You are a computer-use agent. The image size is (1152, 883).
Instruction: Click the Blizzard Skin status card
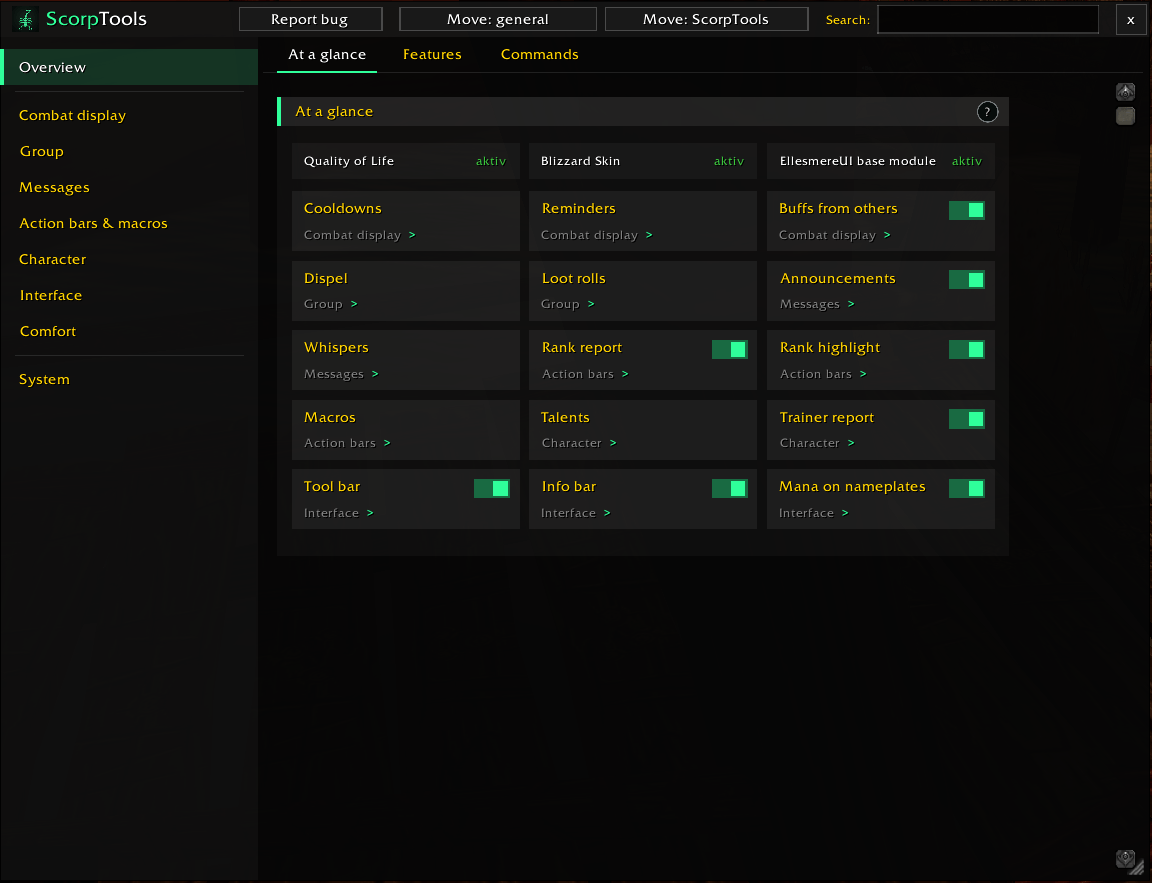(x=643, y=161)
